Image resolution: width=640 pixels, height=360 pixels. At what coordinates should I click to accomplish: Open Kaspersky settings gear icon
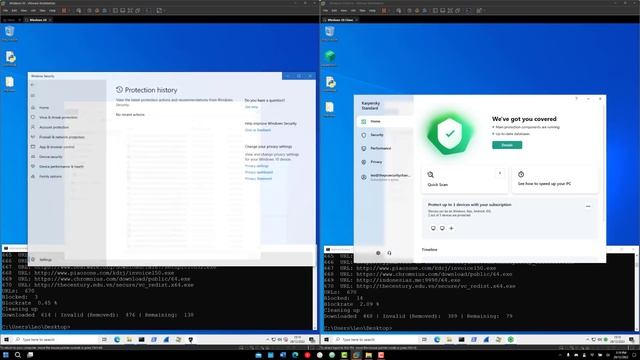[378, 253]
